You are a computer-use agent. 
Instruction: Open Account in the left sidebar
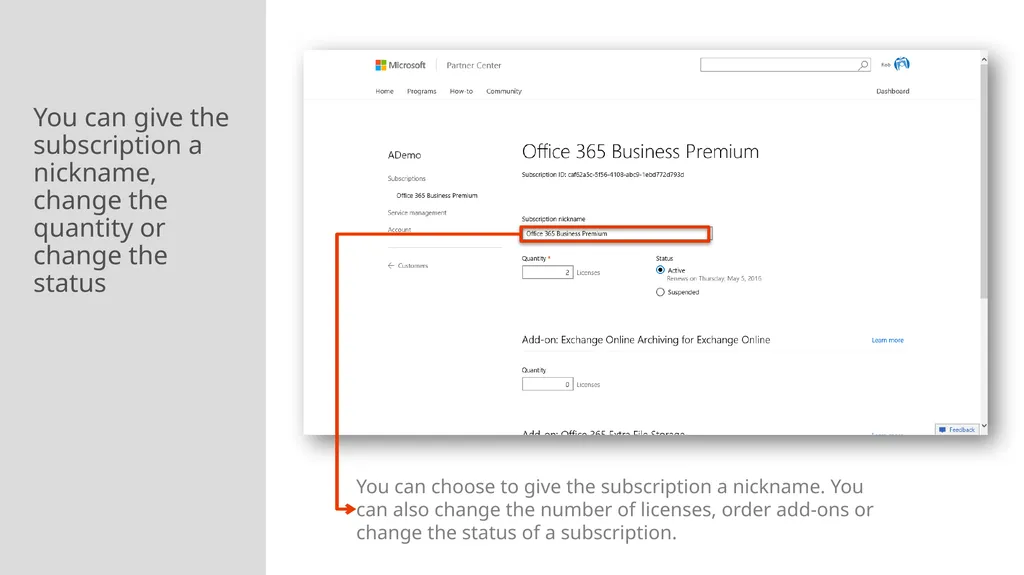tap(399, 229)
